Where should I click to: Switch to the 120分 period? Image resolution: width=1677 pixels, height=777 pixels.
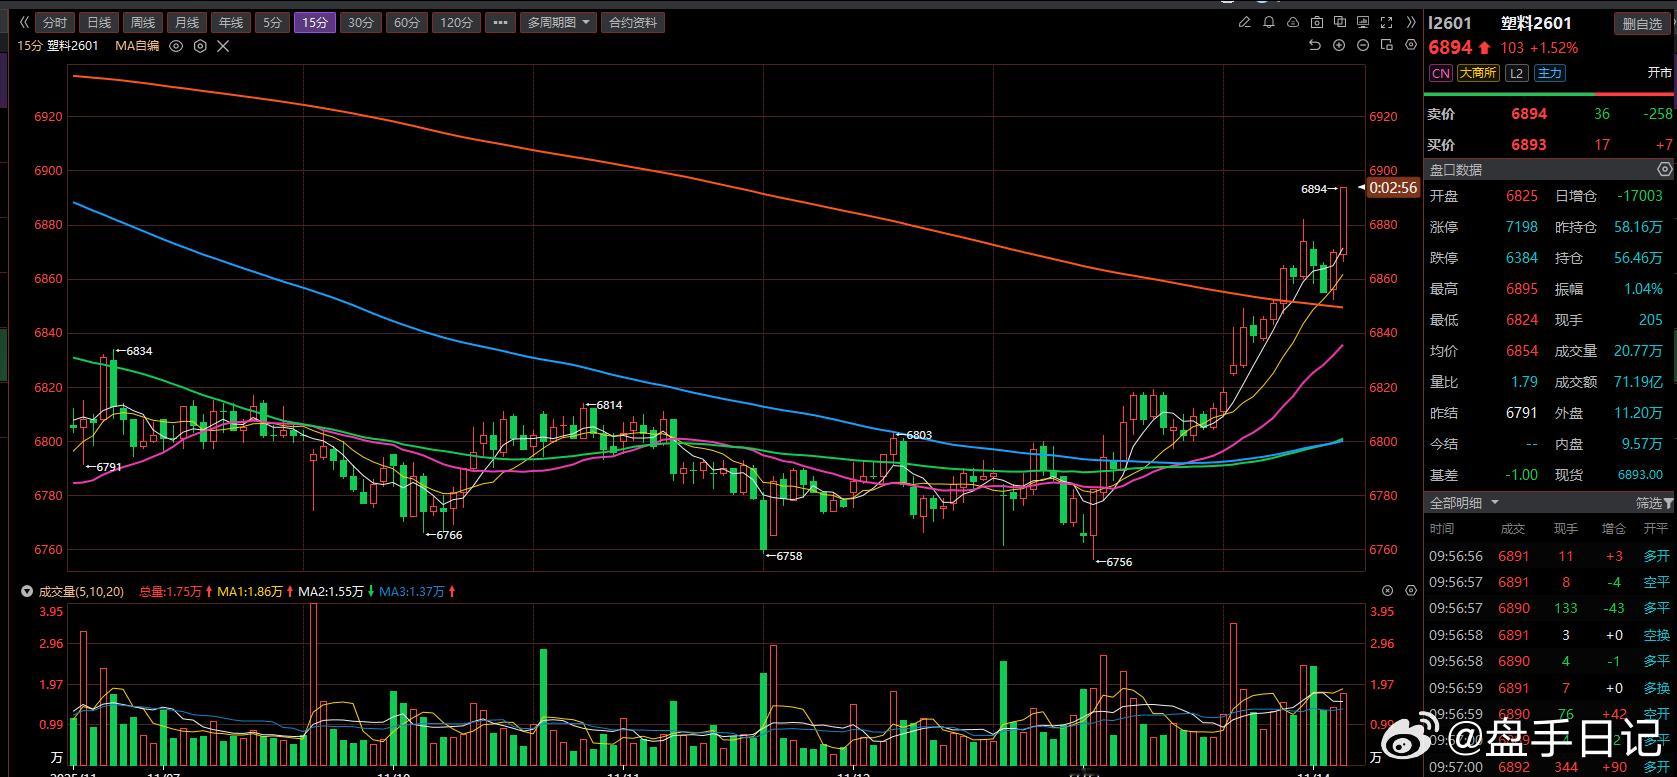point(457,22)
